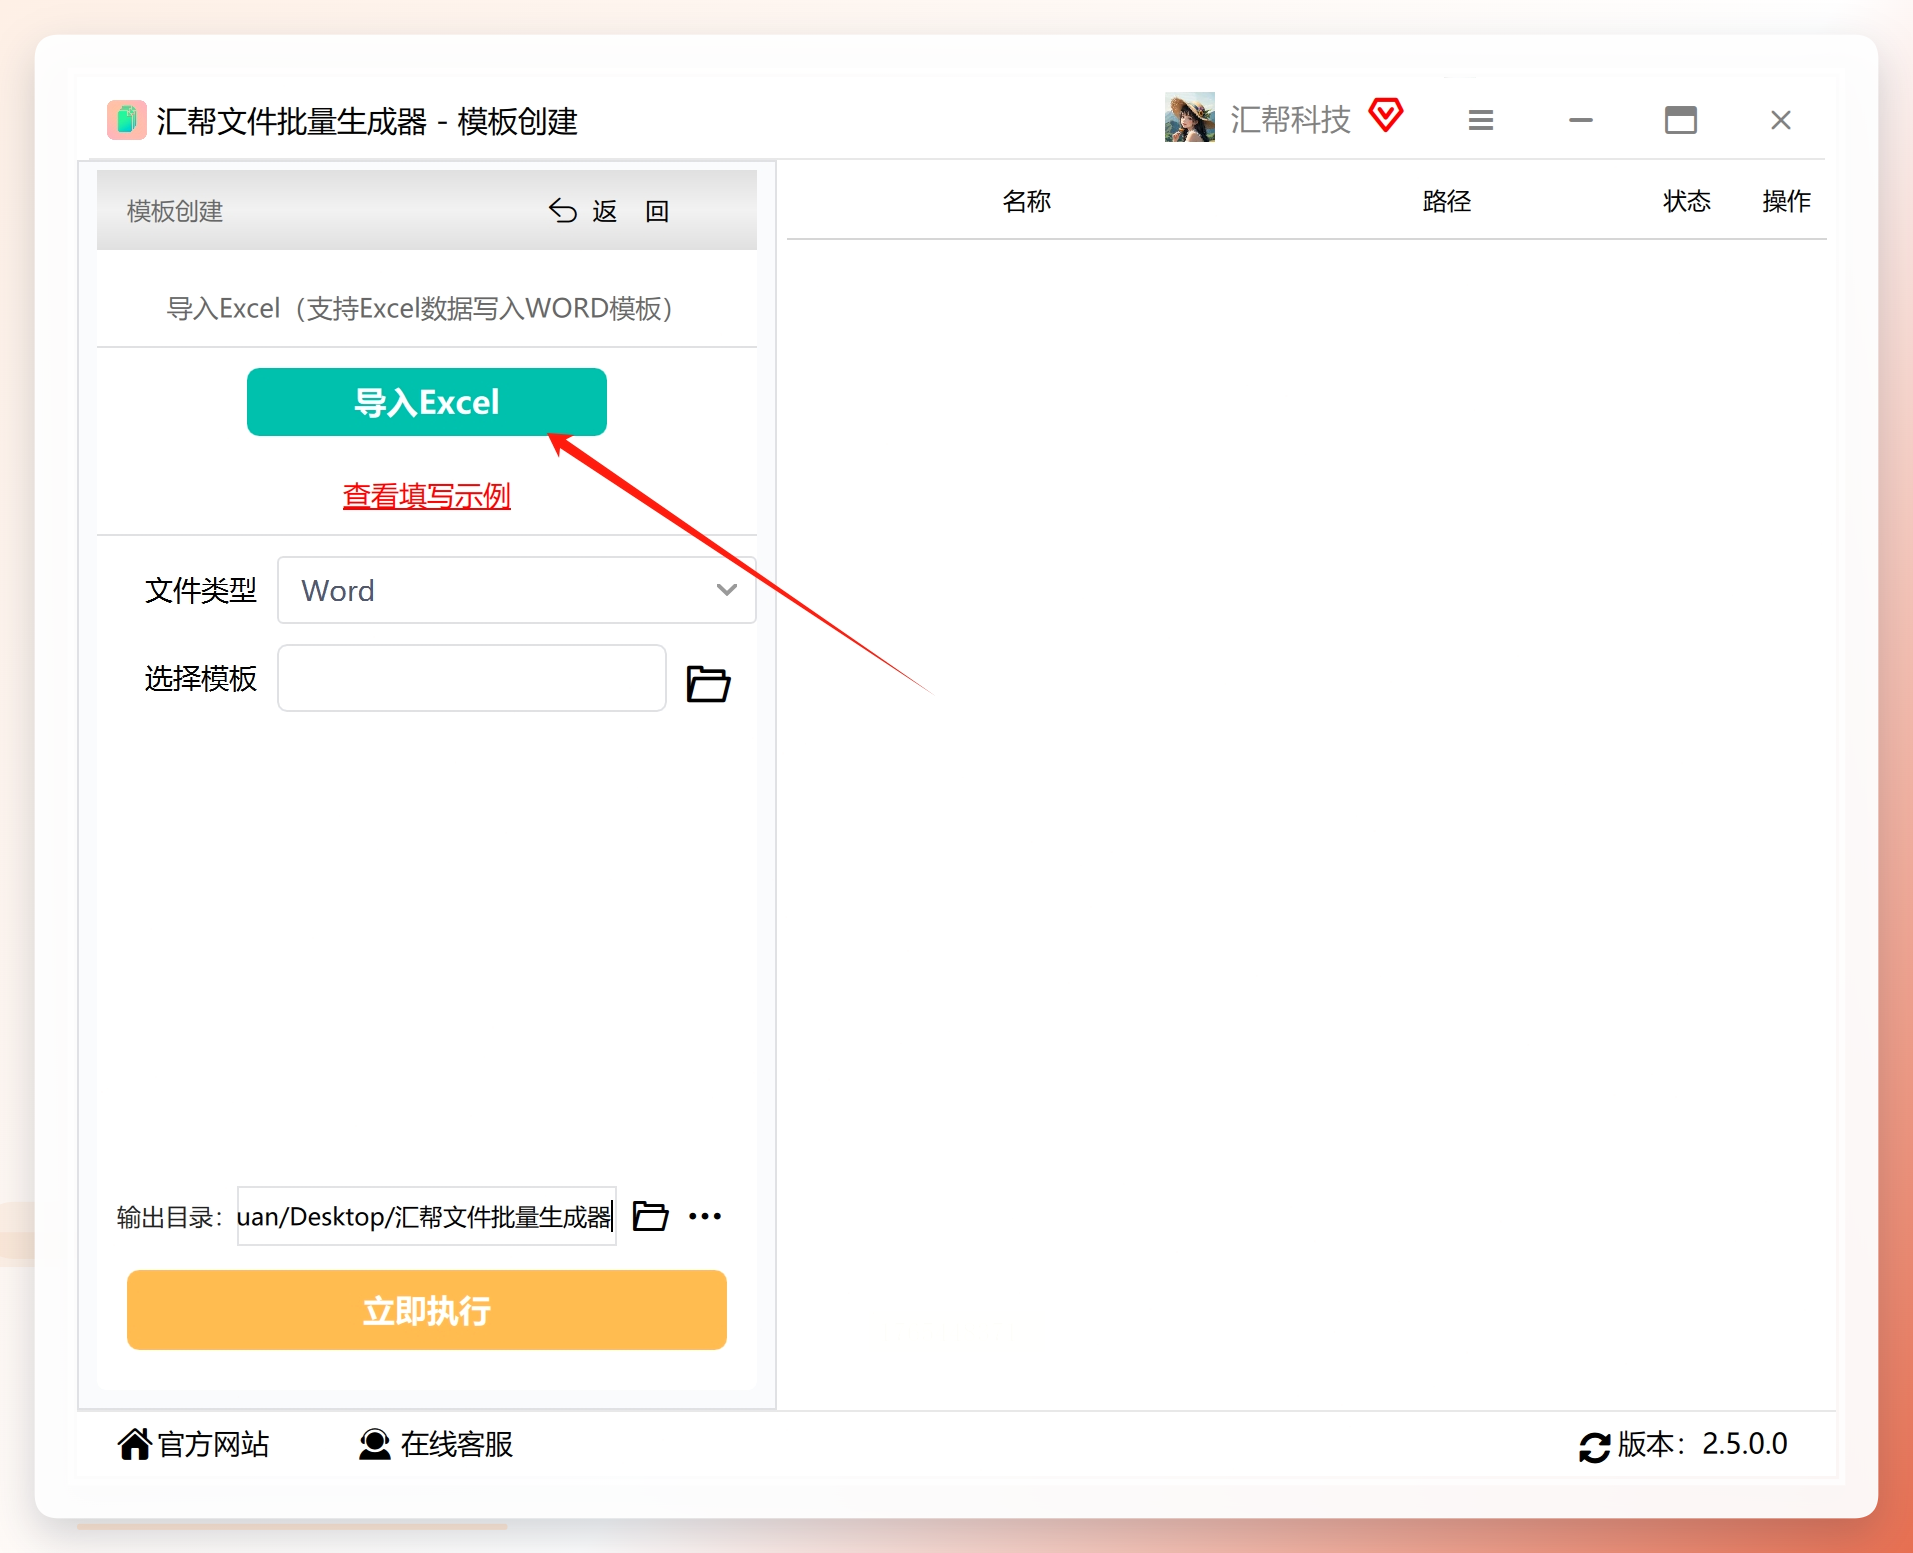Open the 汇帮科技 user avatar

[x=1189, y=118]
